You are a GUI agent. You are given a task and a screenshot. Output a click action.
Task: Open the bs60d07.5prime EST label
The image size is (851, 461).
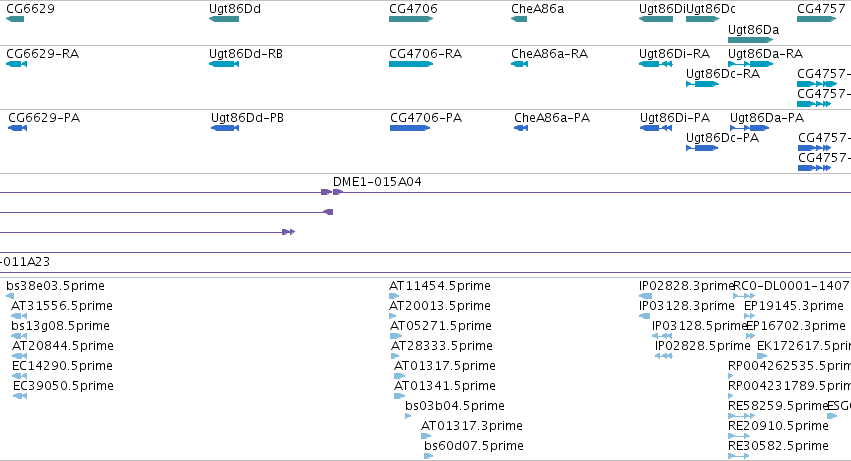pyautogui.click(x=474, y=446)
